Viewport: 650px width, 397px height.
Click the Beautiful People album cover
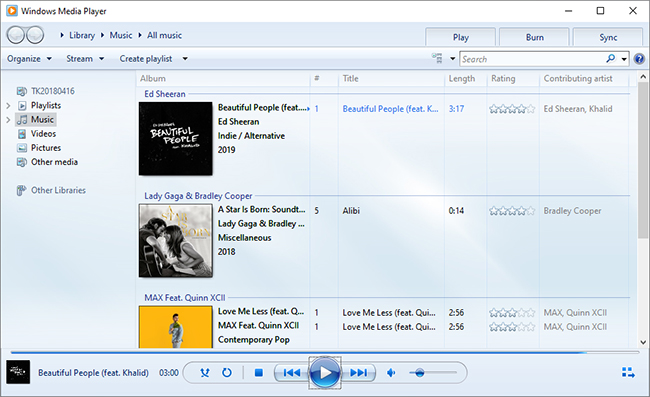click(x=175, y=138)
